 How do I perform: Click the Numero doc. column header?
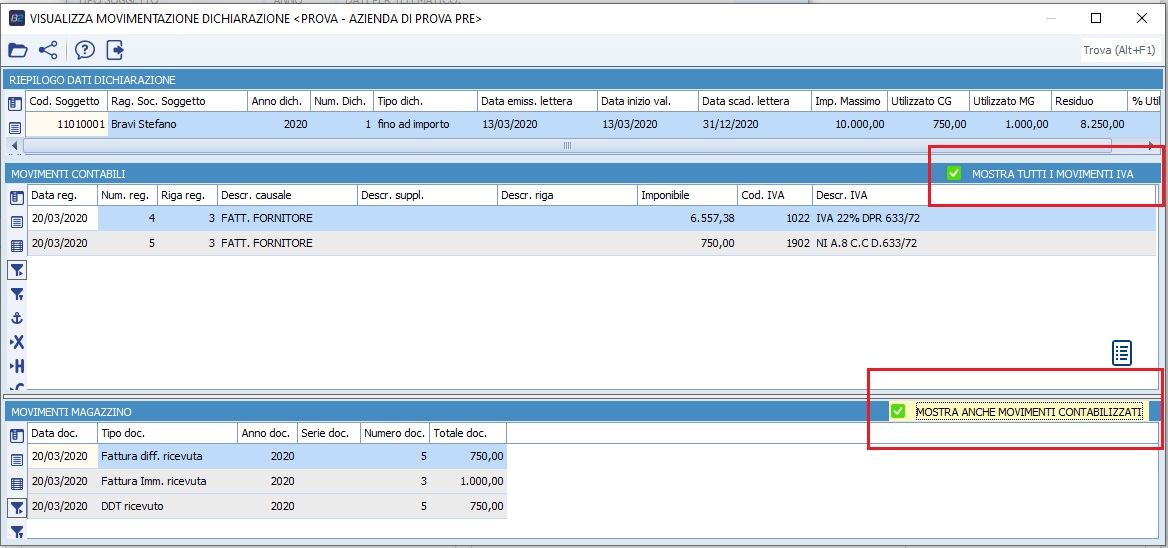[394, 433]
